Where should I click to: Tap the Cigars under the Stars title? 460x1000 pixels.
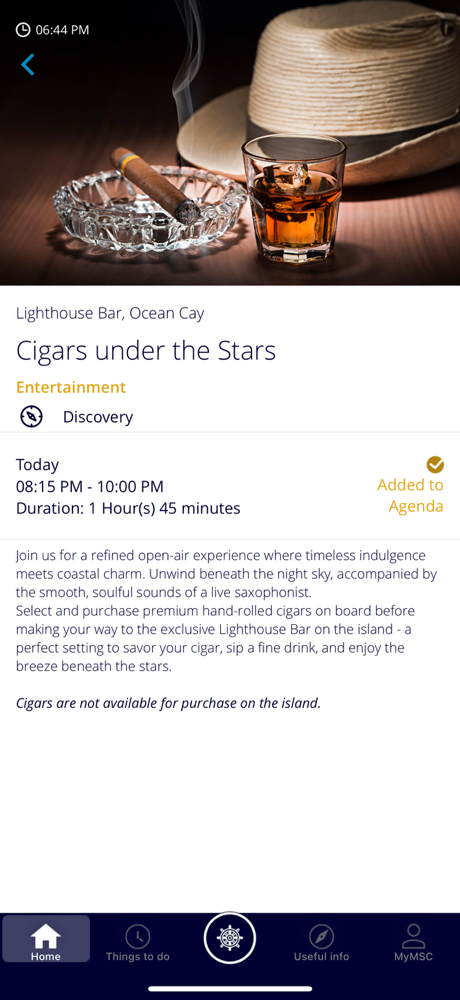(x=146, y=351)
